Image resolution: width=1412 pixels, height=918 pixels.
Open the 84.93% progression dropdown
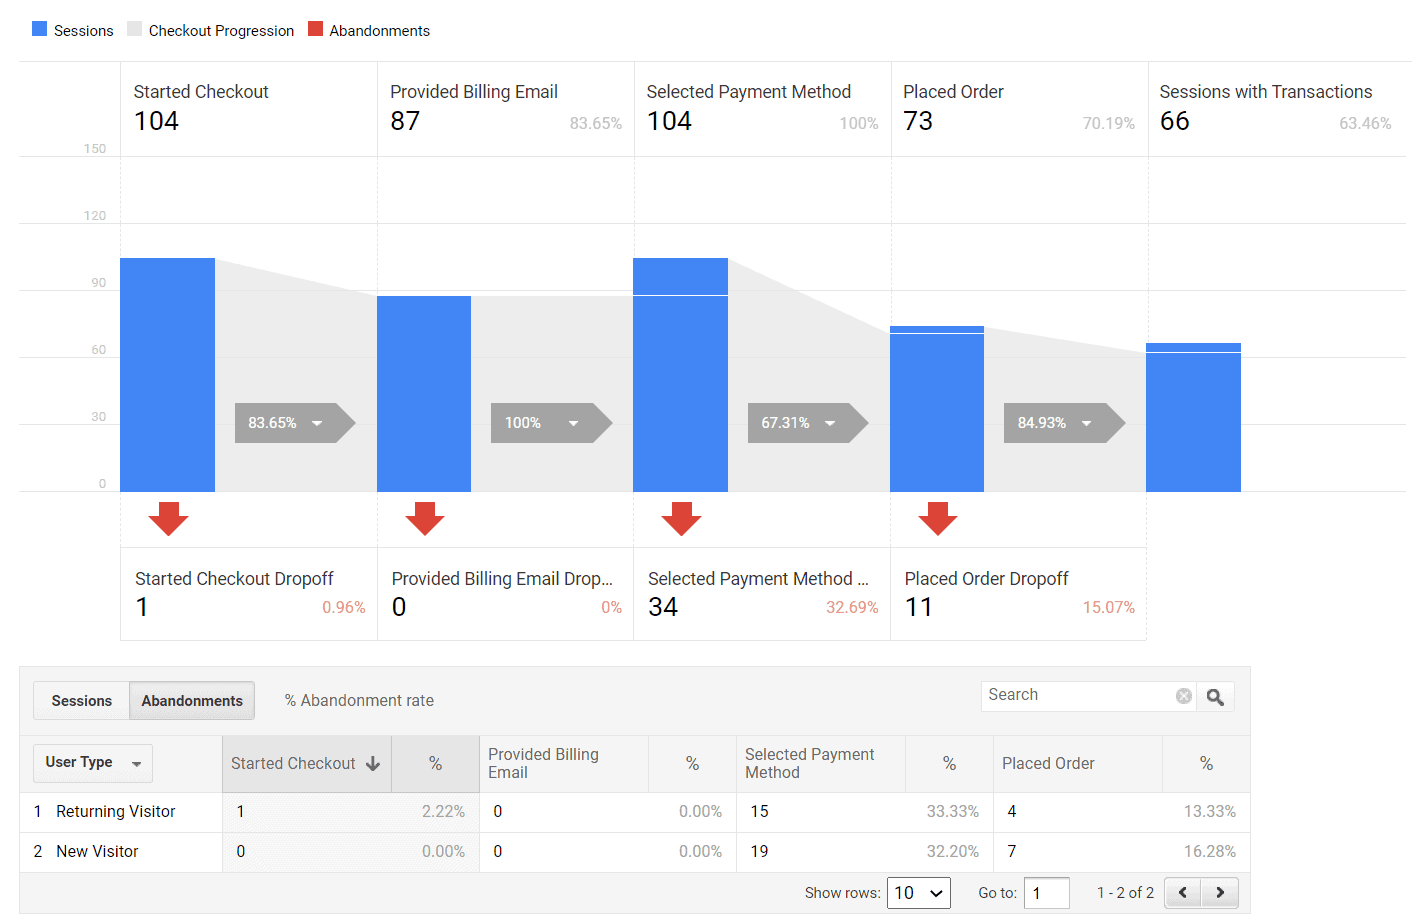[x=1064, y=423]
